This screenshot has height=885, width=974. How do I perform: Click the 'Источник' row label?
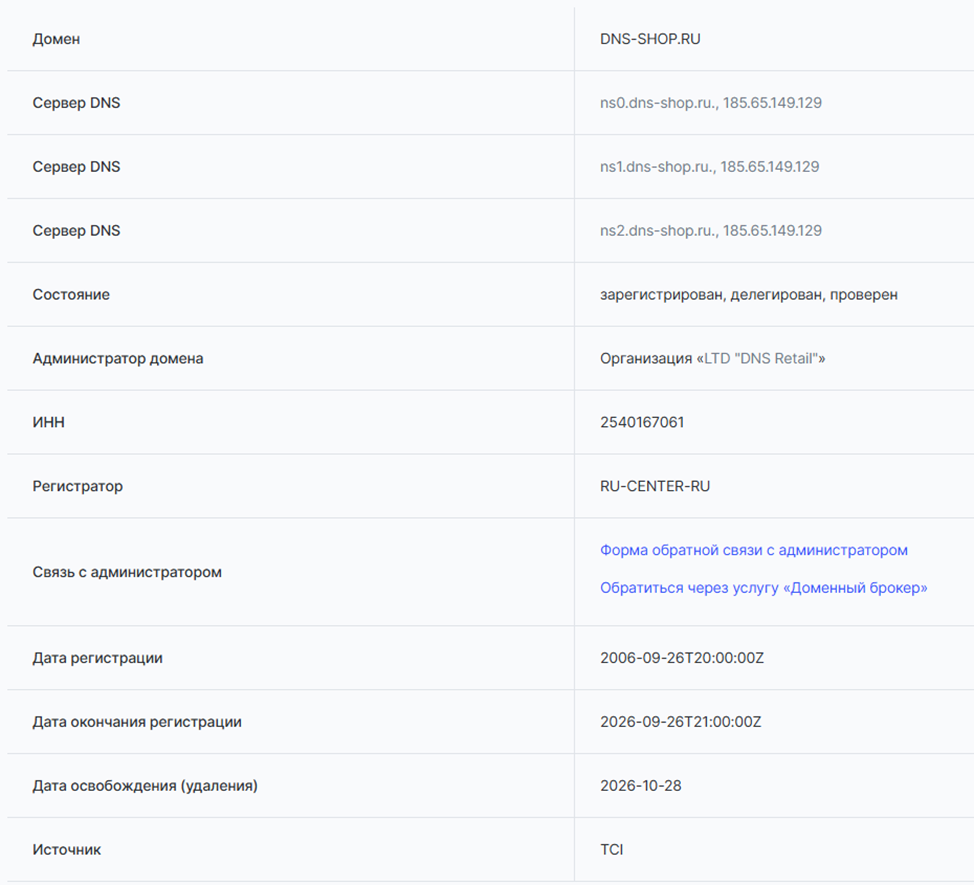click(66, 850)
